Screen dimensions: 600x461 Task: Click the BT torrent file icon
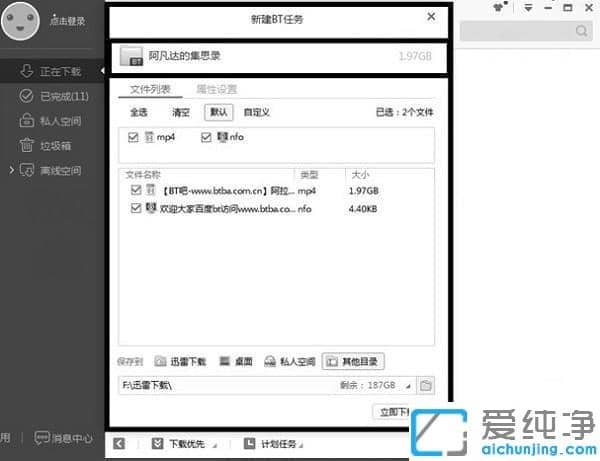pyautogui.click(x=131, y=56)
